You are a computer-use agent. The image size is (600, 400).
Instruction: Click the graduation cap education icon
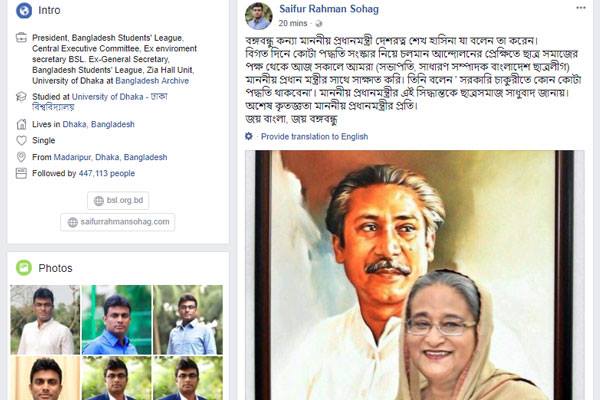click(x=21, y=97)
